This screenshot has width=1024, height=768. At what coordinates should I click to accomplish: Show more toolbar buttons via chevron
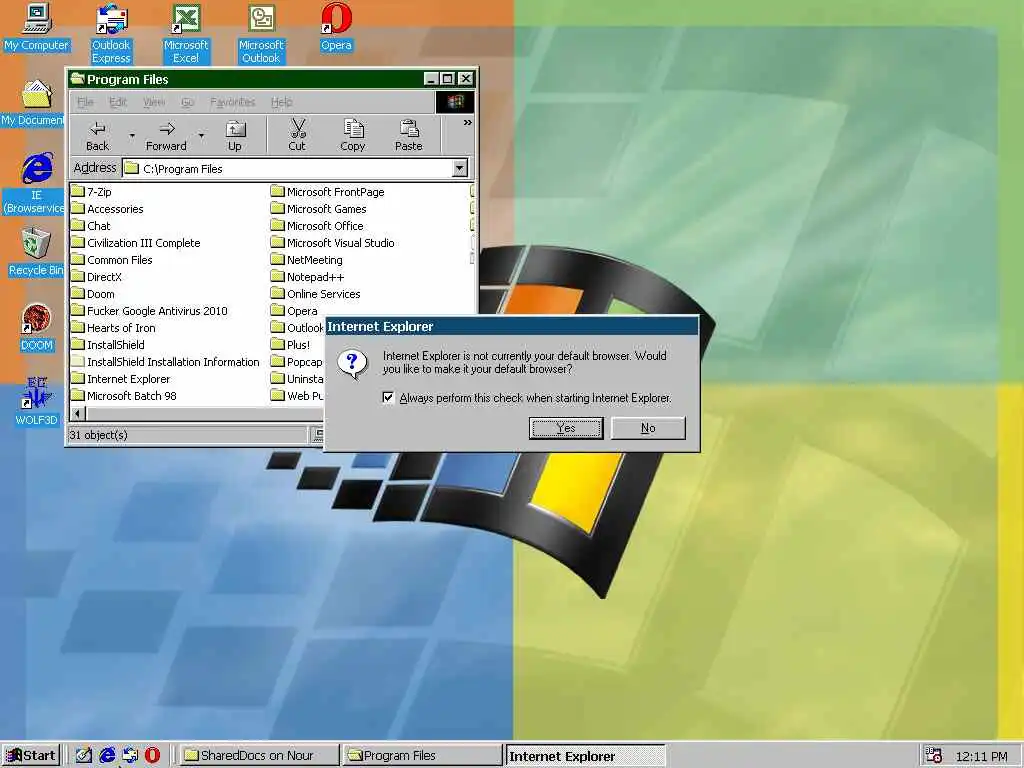(468, 123)
